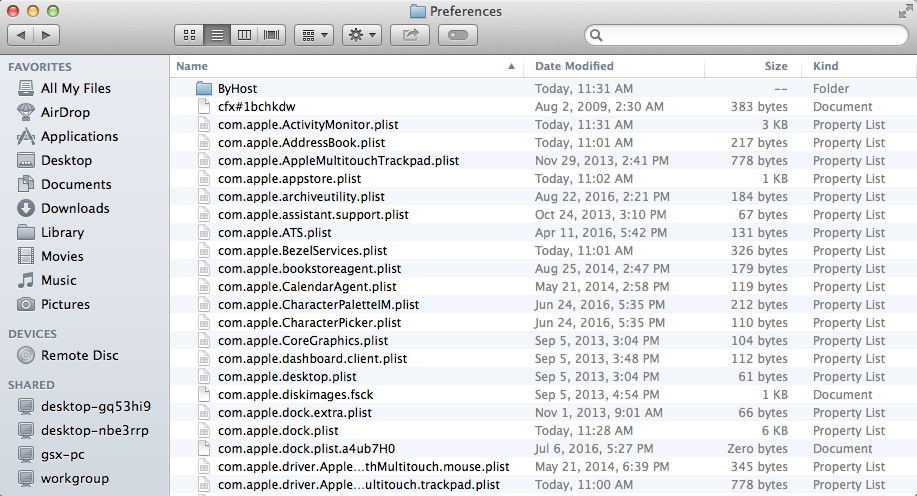The height and width of the screenshot is (496, 917).
Task: Switch to Cover Flow view
Action: click(271, 35)
